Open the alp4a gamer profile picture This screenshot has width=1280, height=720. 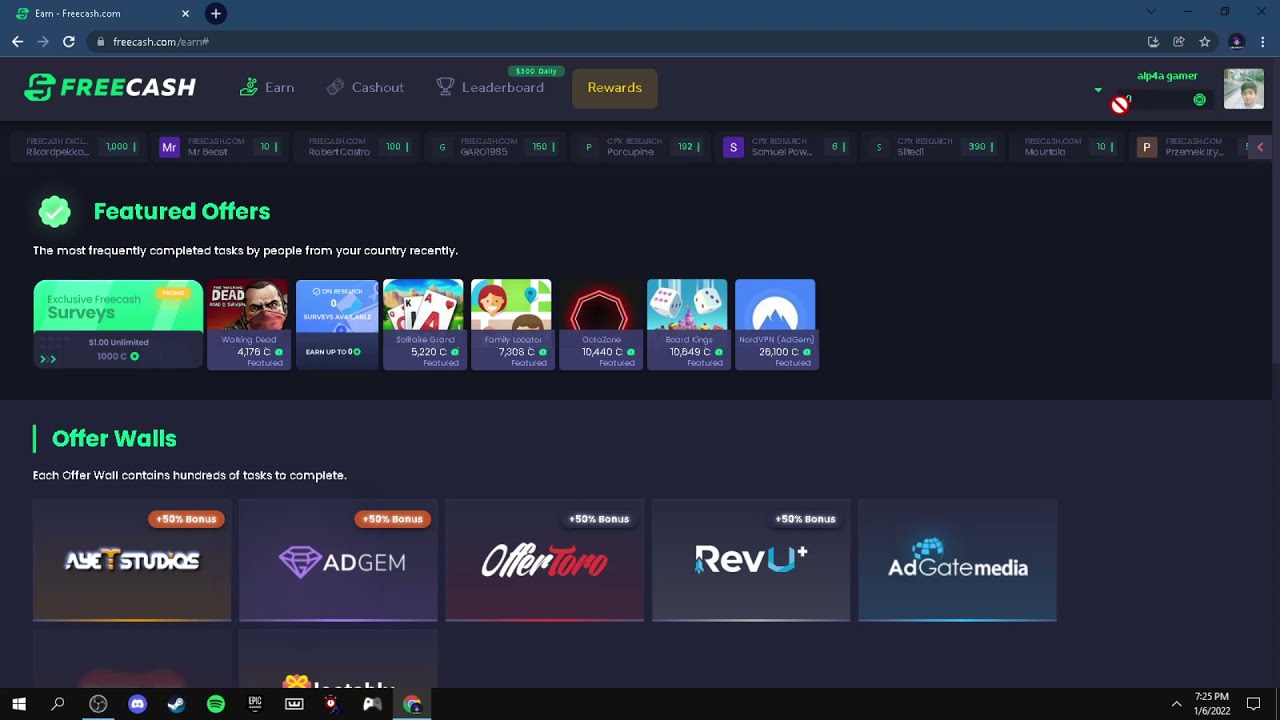click(x=1244, y=88)
